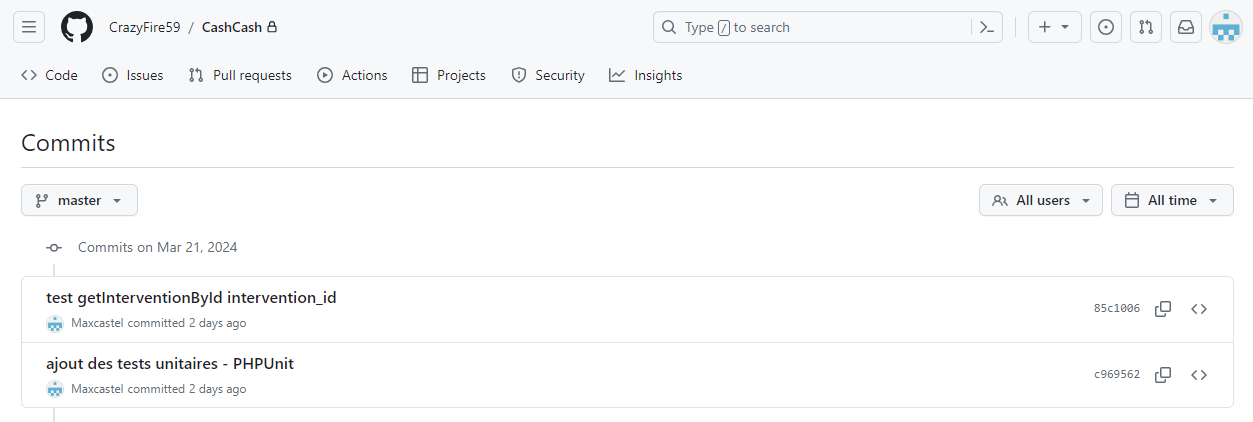Expand the master branch selector
This screenshot has height=422, width=1253.
[x=79, y=200]
